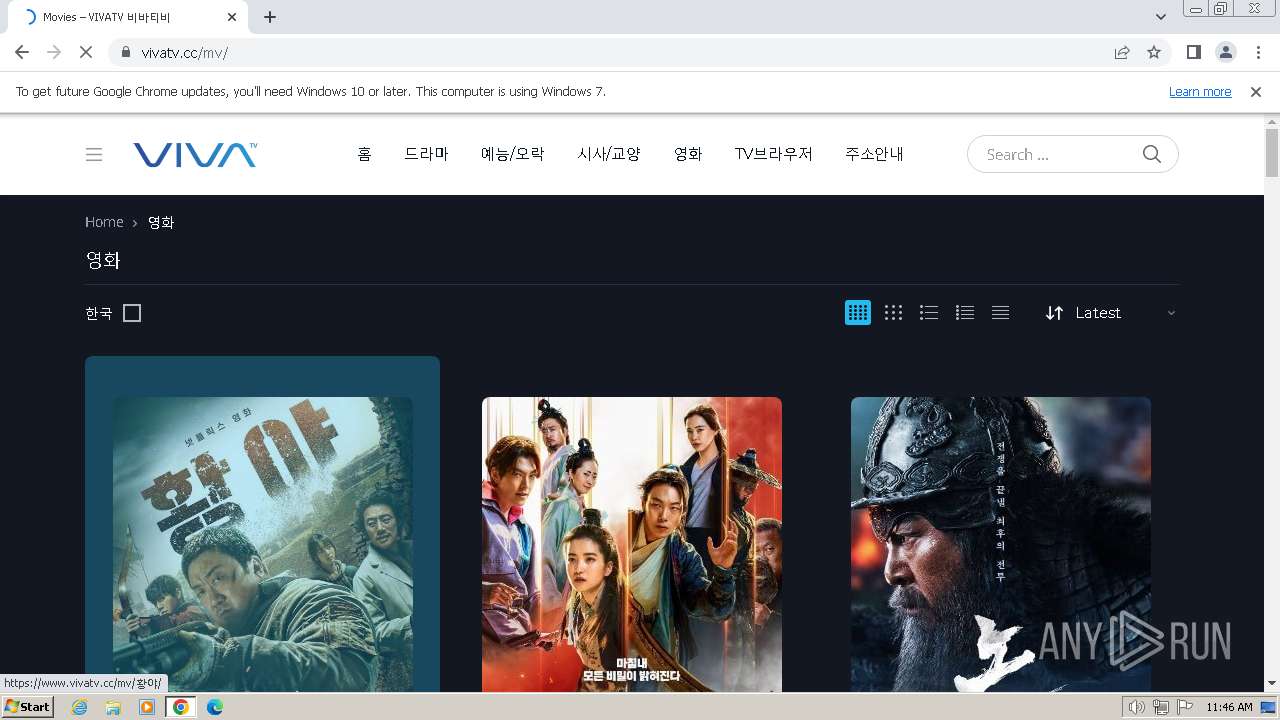View site security lock info
This screenshot has height=720, width=1280.
[x=126, y=52]
